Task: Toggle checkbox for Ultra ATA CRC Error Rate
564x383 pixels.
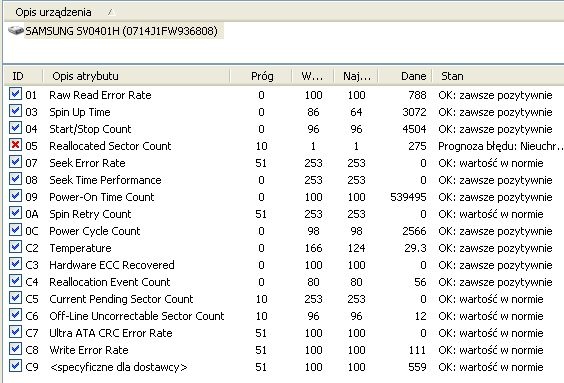Action: tap(15, 332)
